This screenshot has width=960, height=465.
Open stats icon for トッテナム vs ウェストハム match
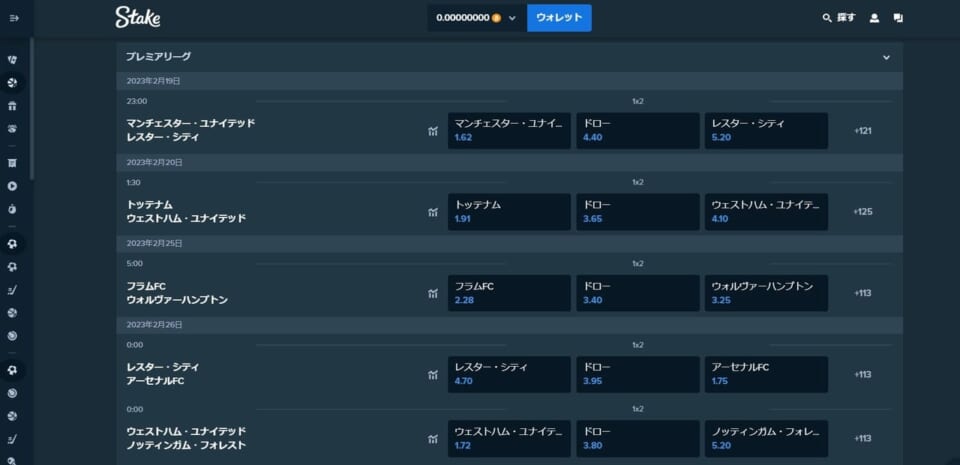433,212
